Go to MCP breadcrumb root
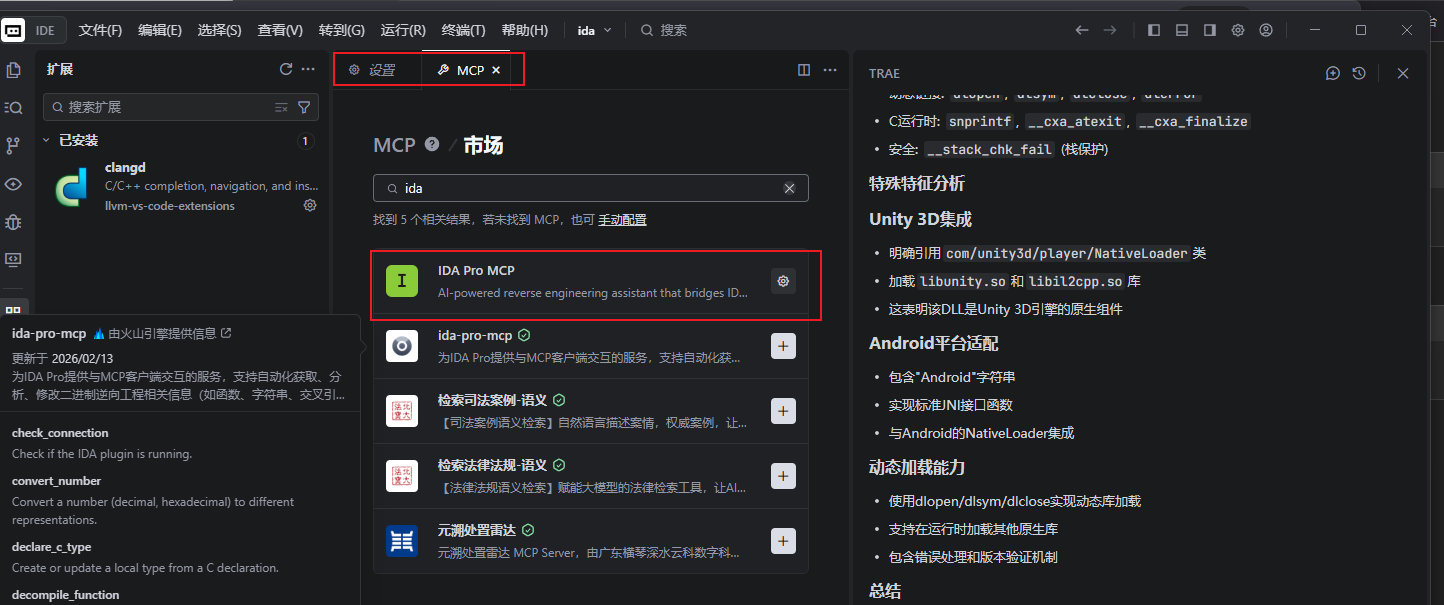 [394, 145]
